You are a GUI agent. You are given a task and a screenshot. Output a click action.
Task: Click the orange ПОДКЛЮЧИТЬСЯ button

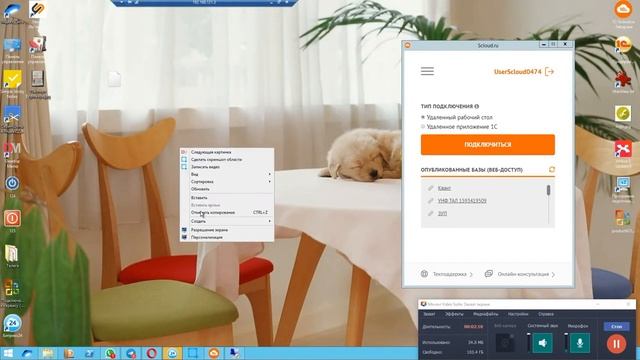coord(488,144)
